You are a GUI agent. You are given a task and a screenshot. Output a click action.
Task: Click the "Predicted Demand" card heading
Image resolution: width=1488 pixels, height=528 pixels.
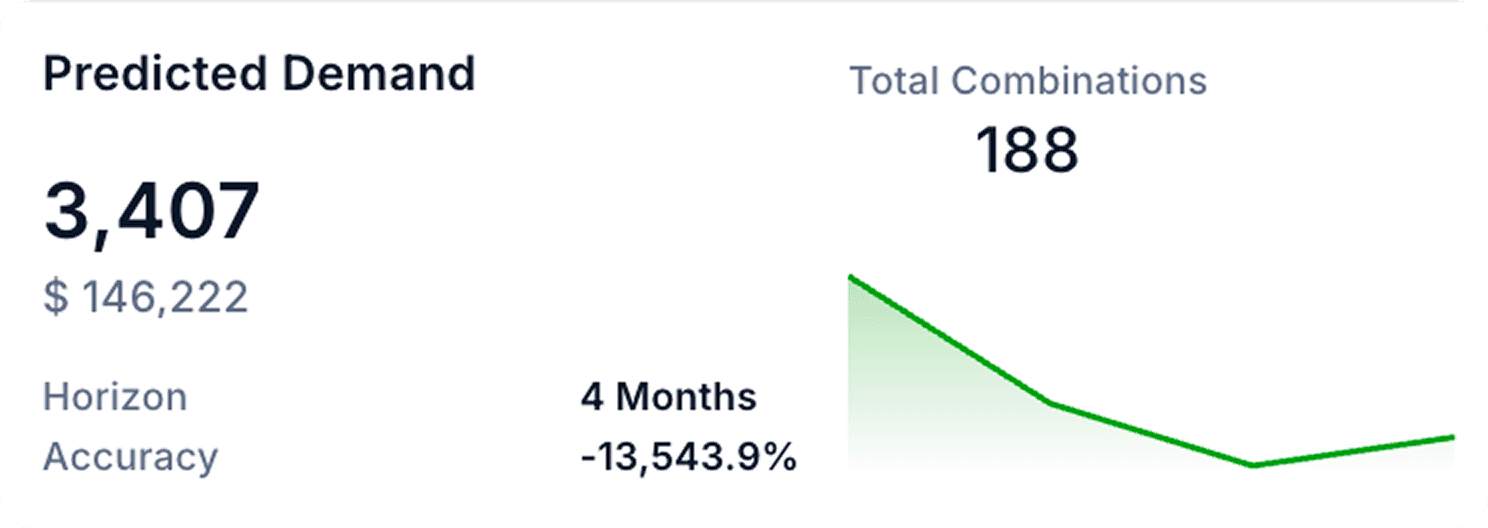pyautogui.click(x=258, y=76)
